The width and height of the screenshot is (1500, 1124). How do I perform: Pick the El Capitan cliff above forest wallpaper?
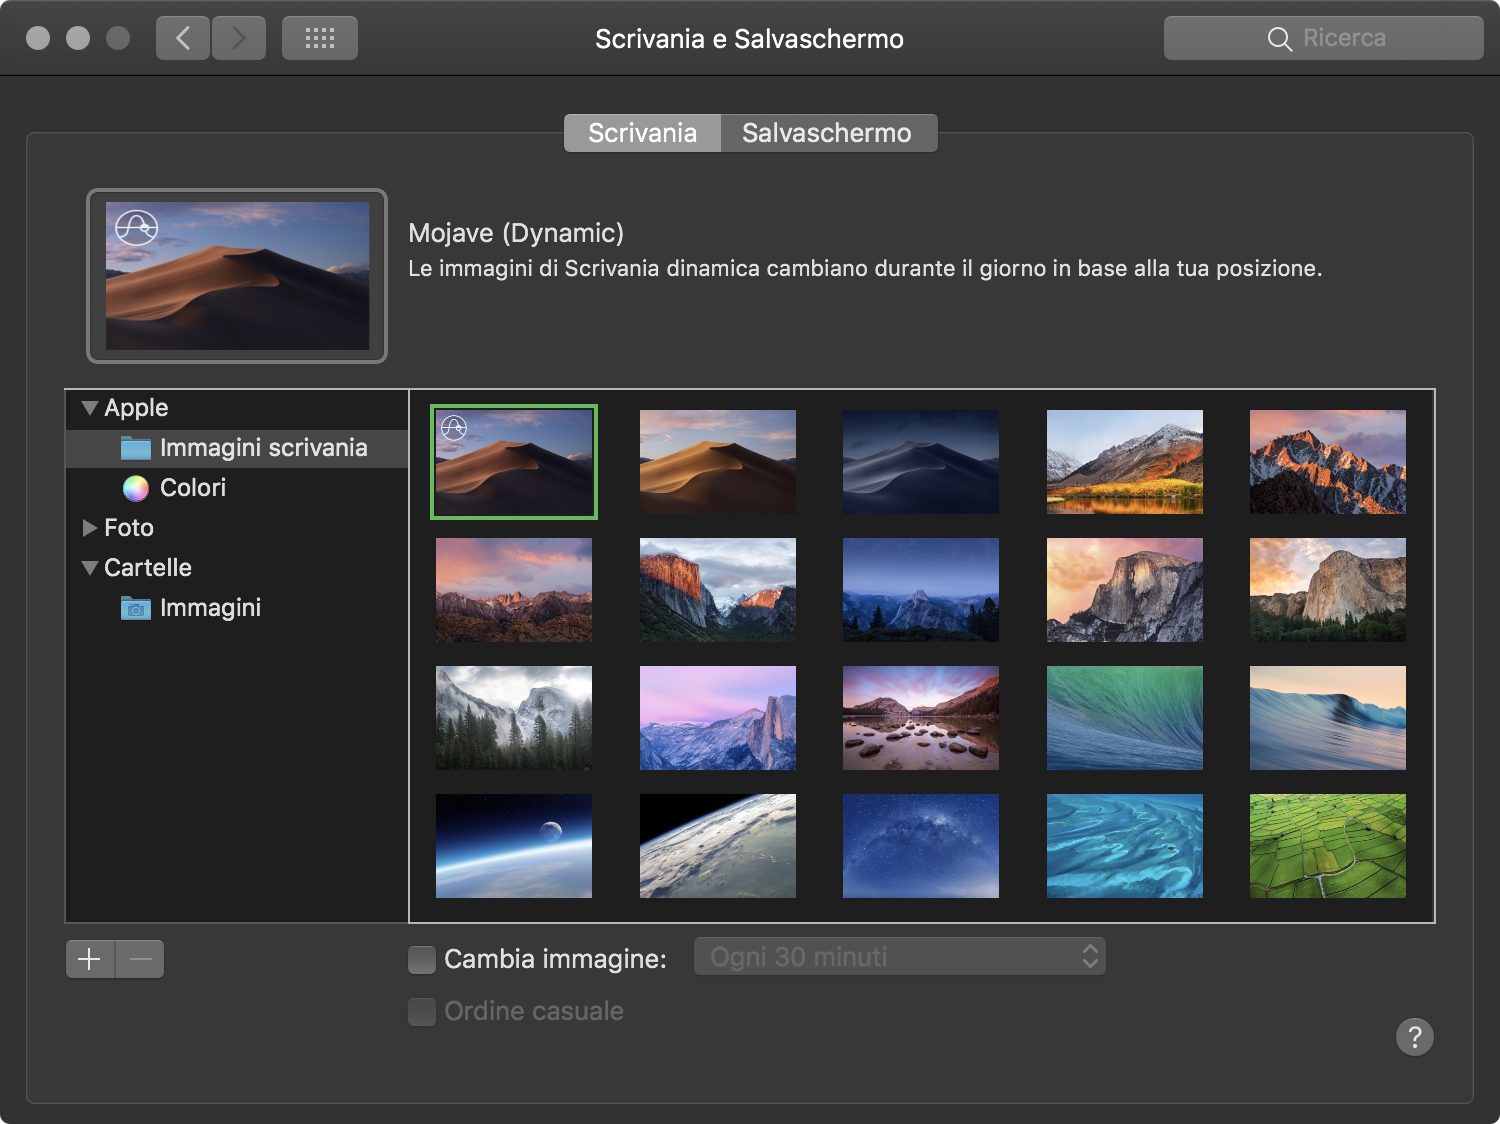[1328, 590]
